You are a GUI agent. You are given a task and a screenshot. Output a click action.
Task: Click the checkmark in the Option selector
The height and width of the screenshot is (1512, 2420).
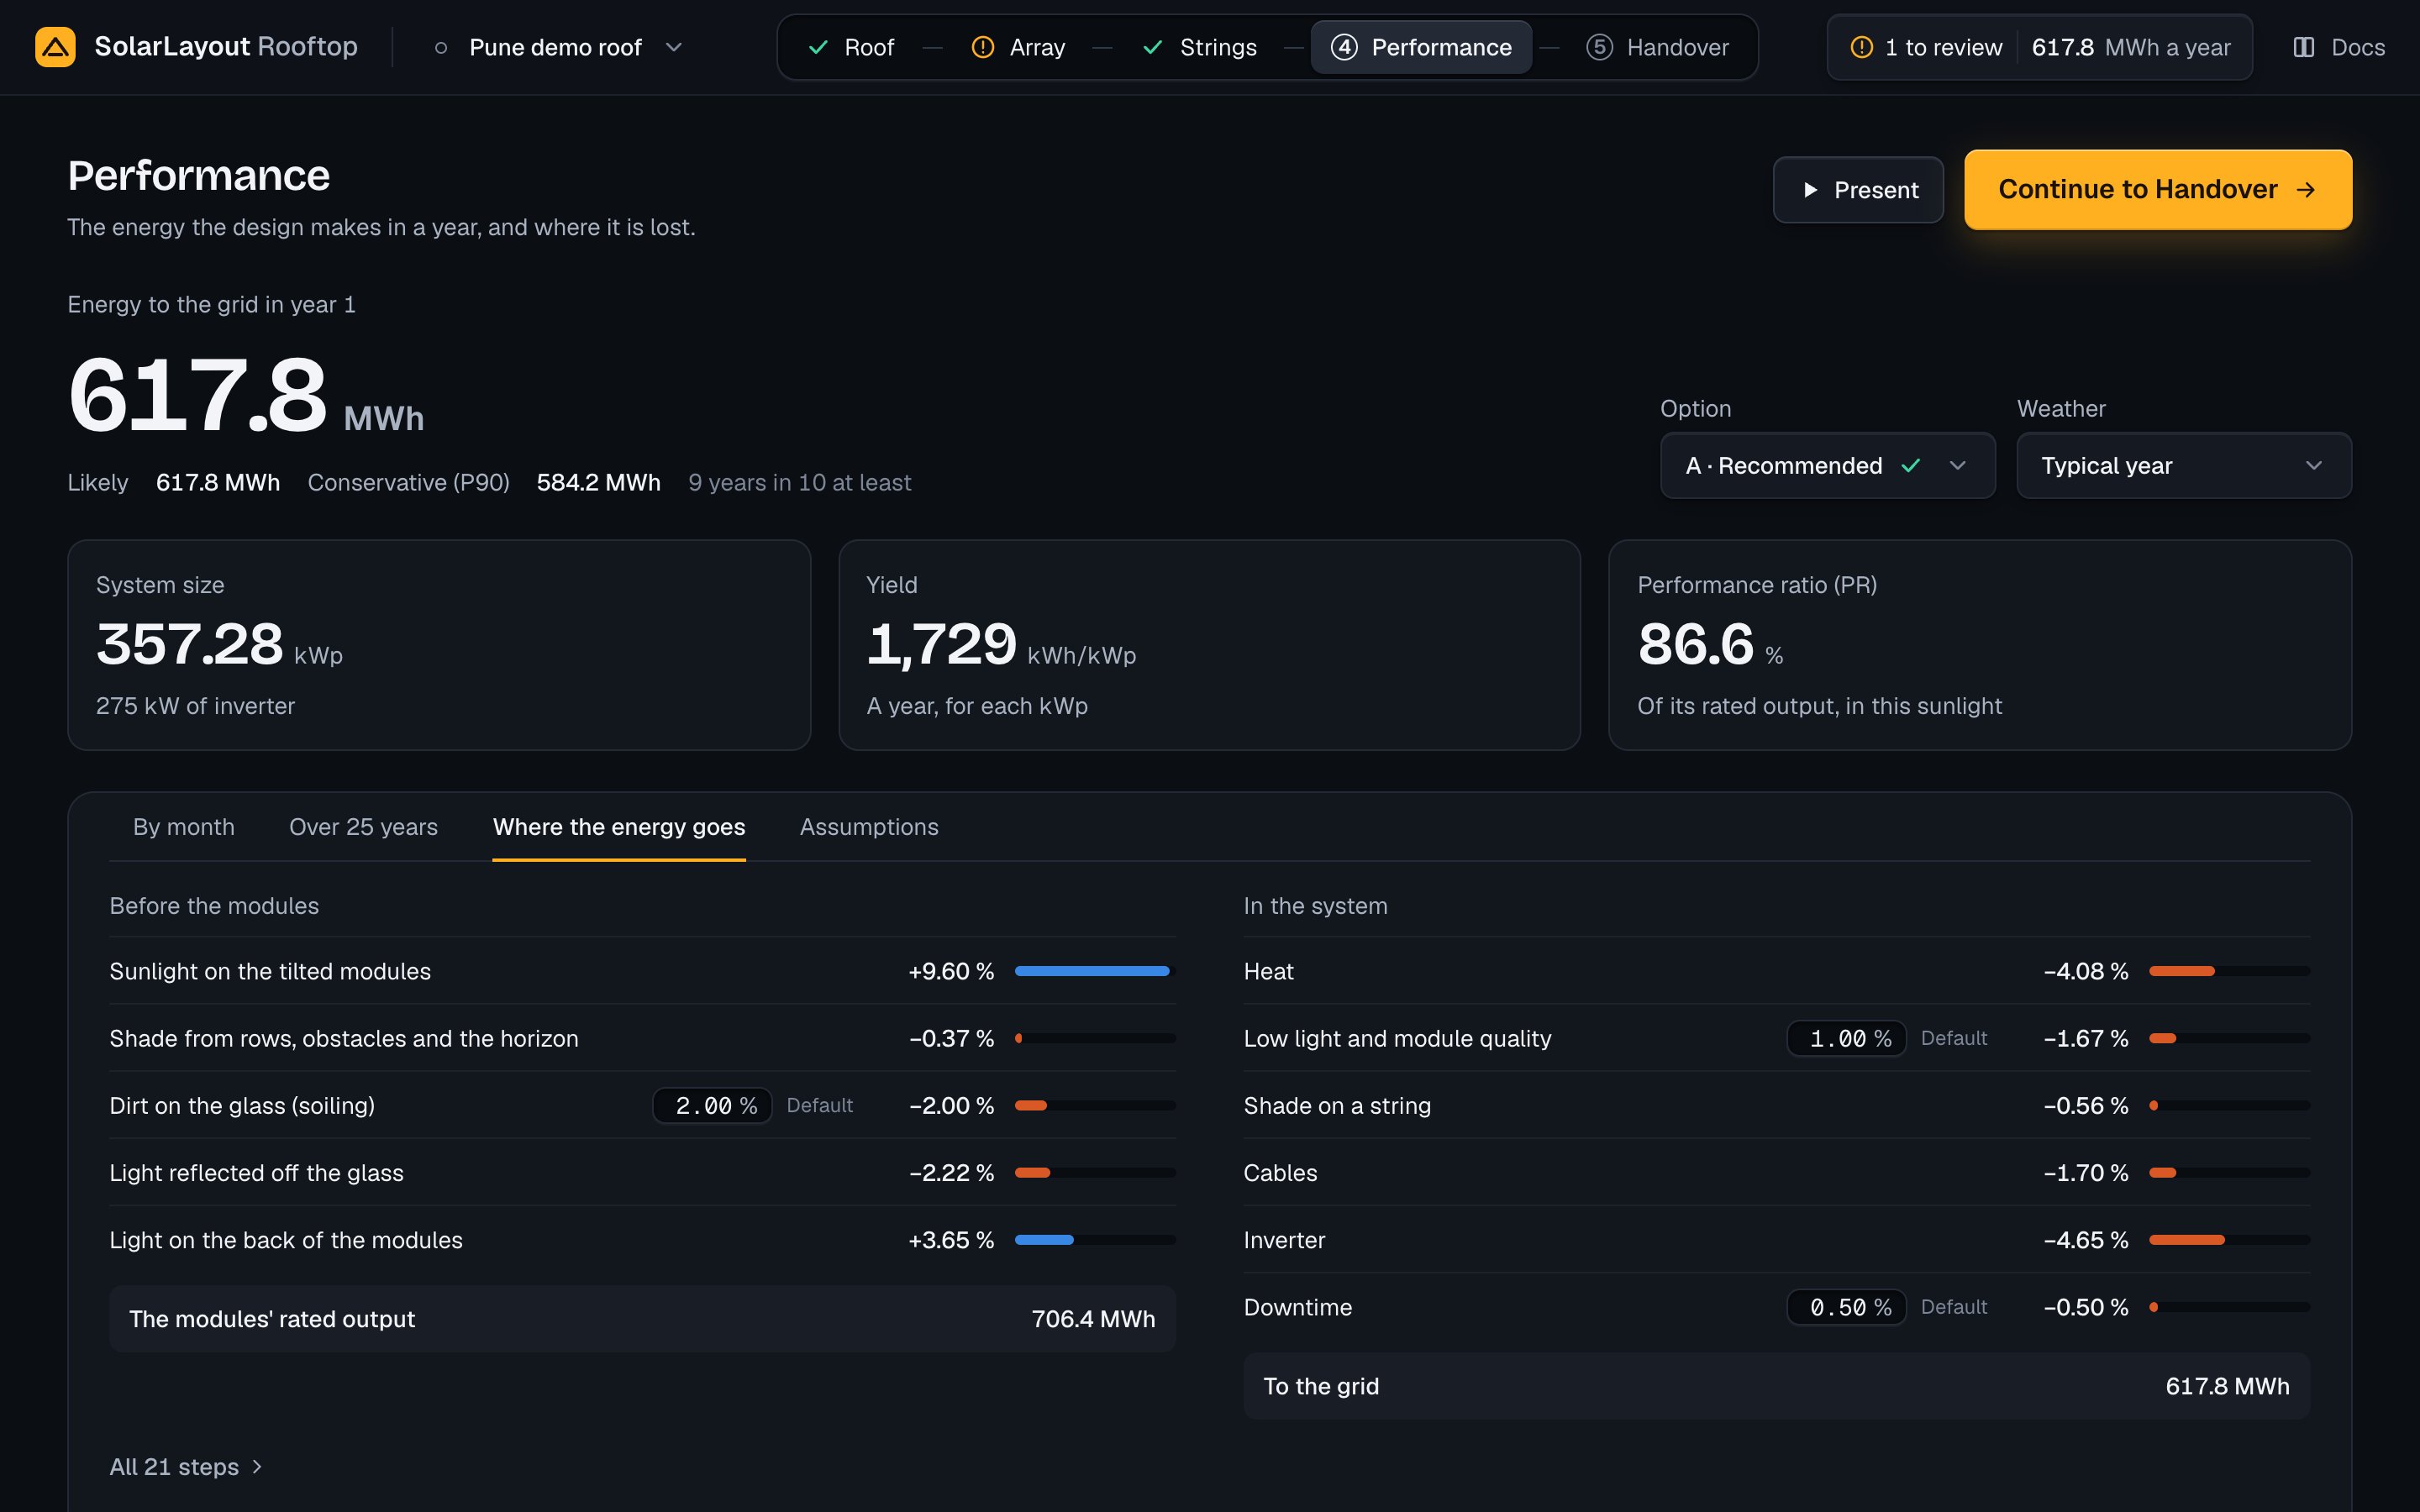point(1911,466)
